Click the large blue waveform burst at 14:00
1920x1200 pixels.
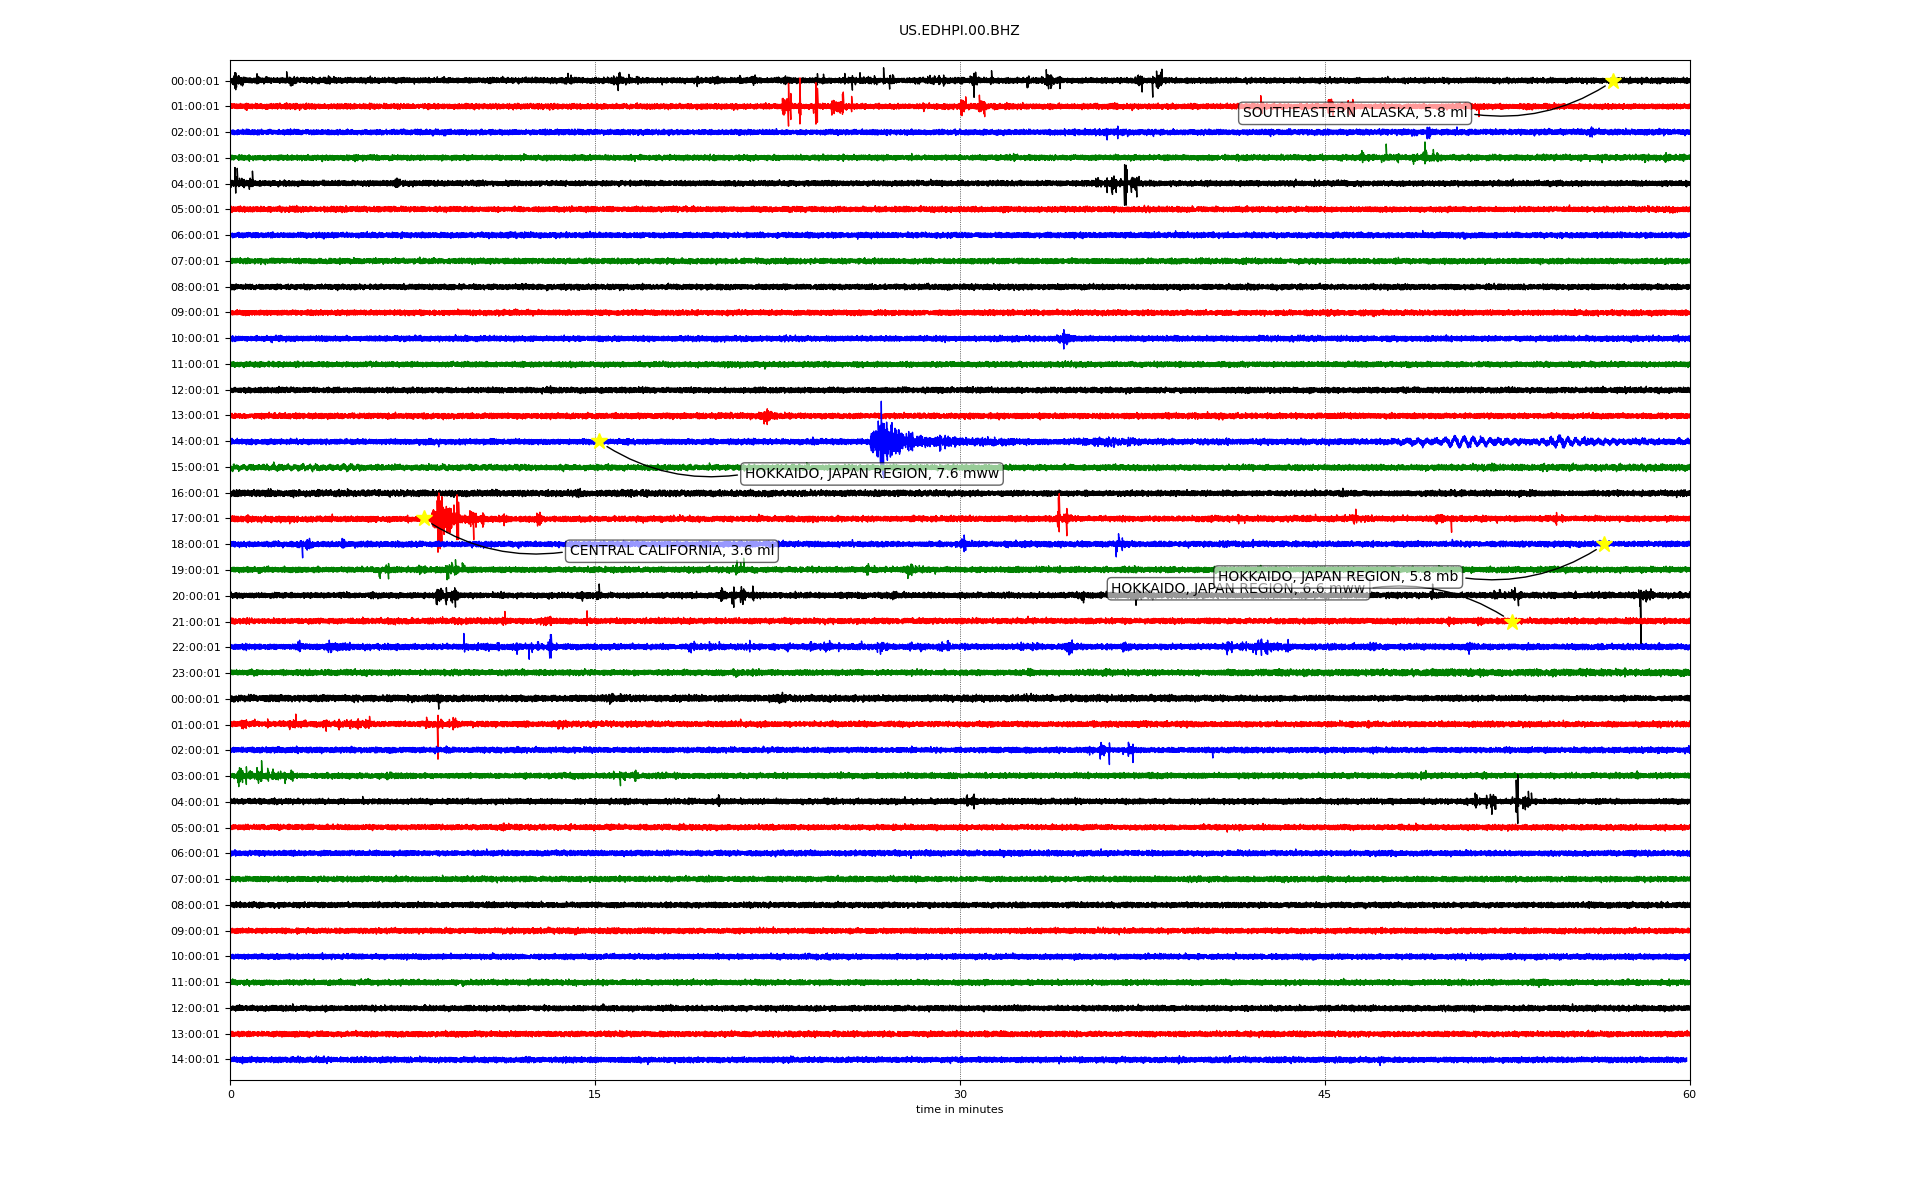[883, 441]
